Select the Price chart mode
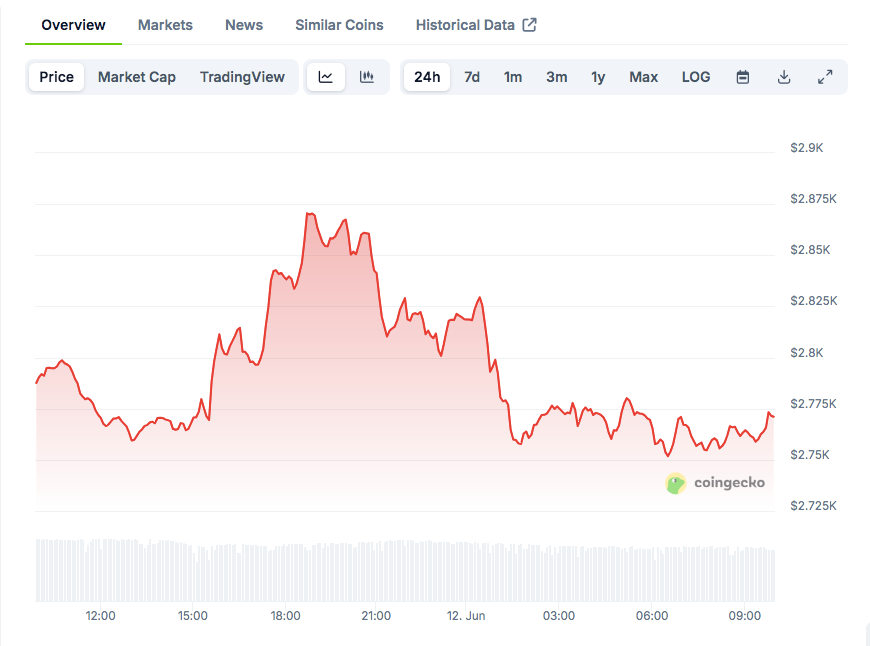 57,77
